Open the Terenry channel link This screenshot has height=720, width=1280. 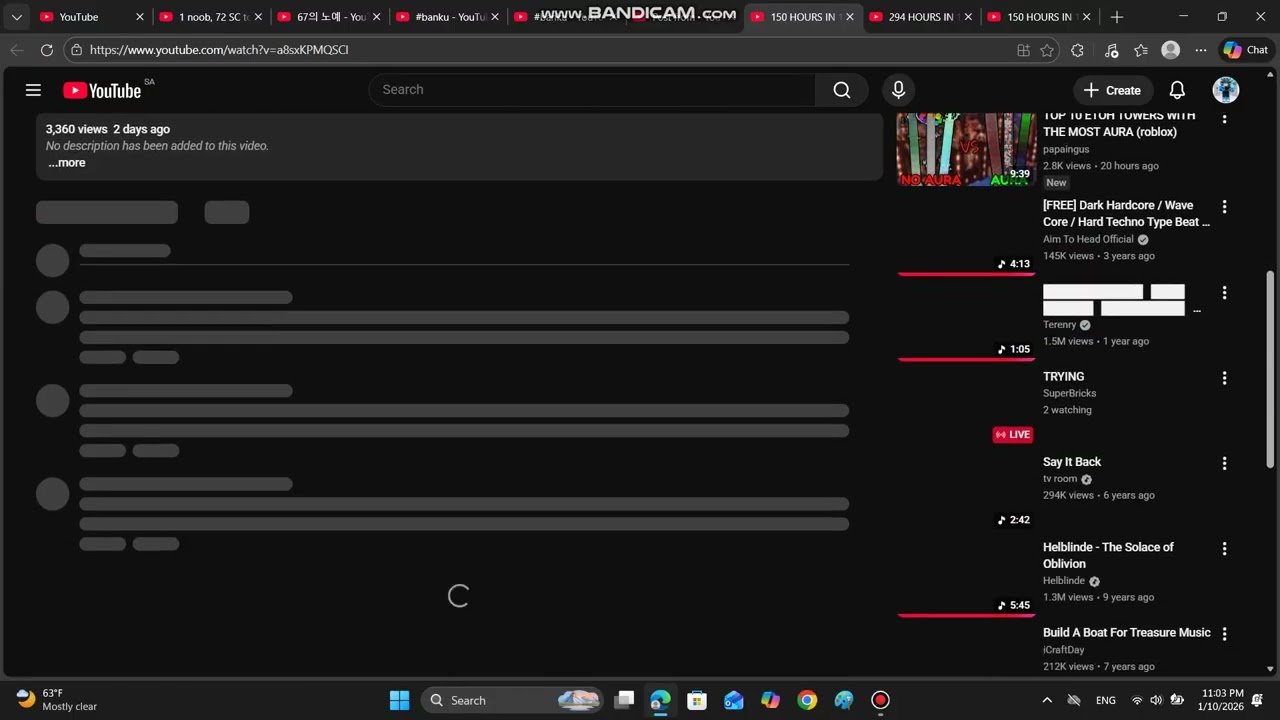(x=1059, y=325)
